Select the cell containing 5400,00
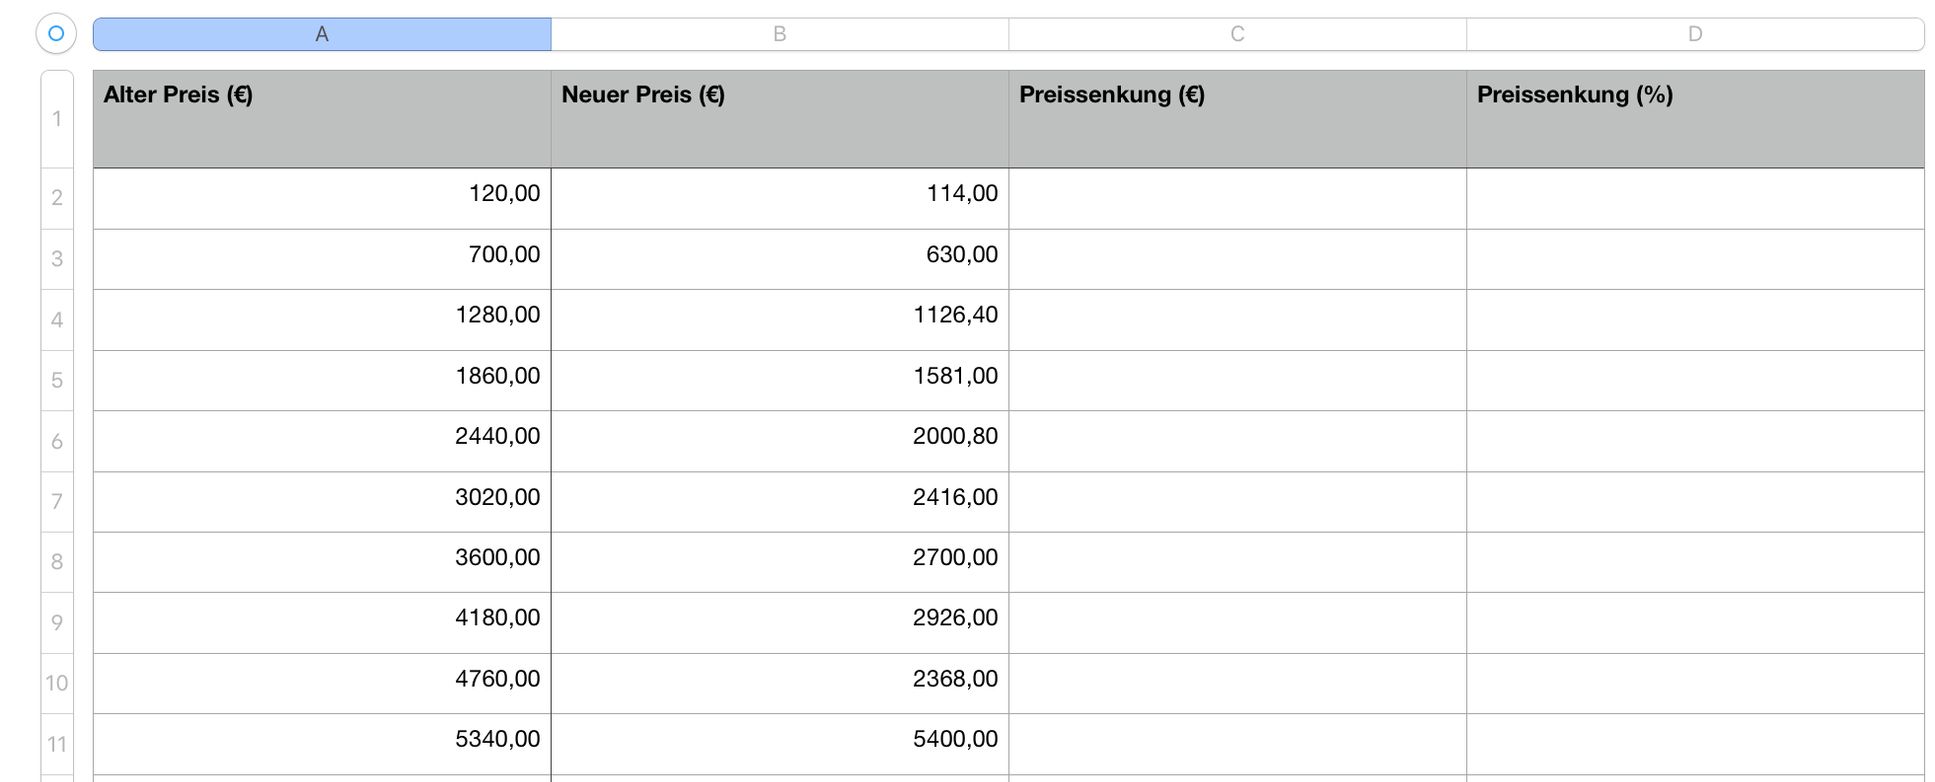Viewport: 1935px width, 782px height. pos(780,744)
